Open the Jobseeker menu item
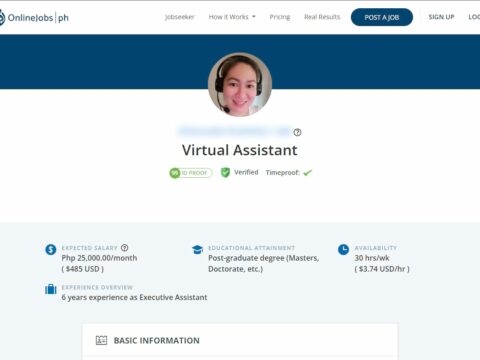 click(x=180, y=17)
